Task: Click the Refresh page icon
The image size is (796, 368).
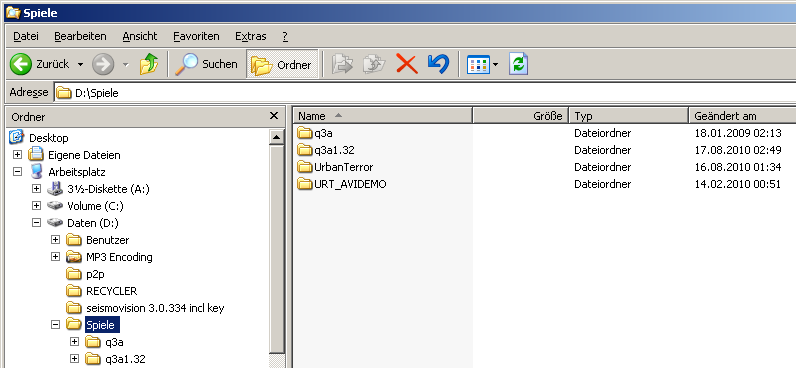Action: point(518,64)
